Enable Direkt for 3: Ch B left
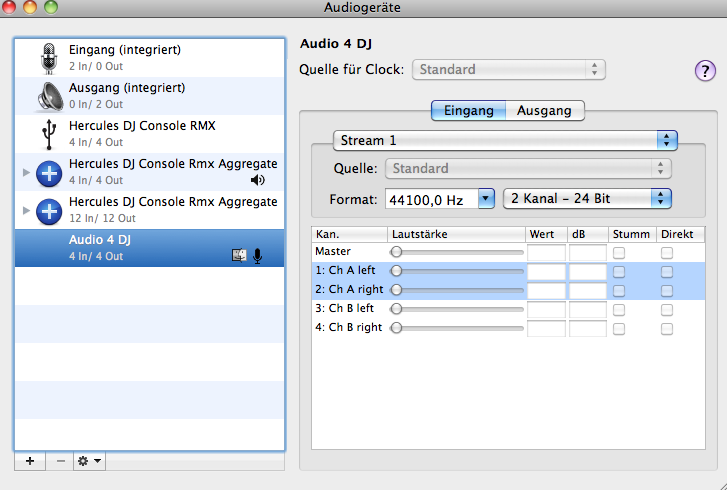The image size is (727, 490). [x=667, y=310]
